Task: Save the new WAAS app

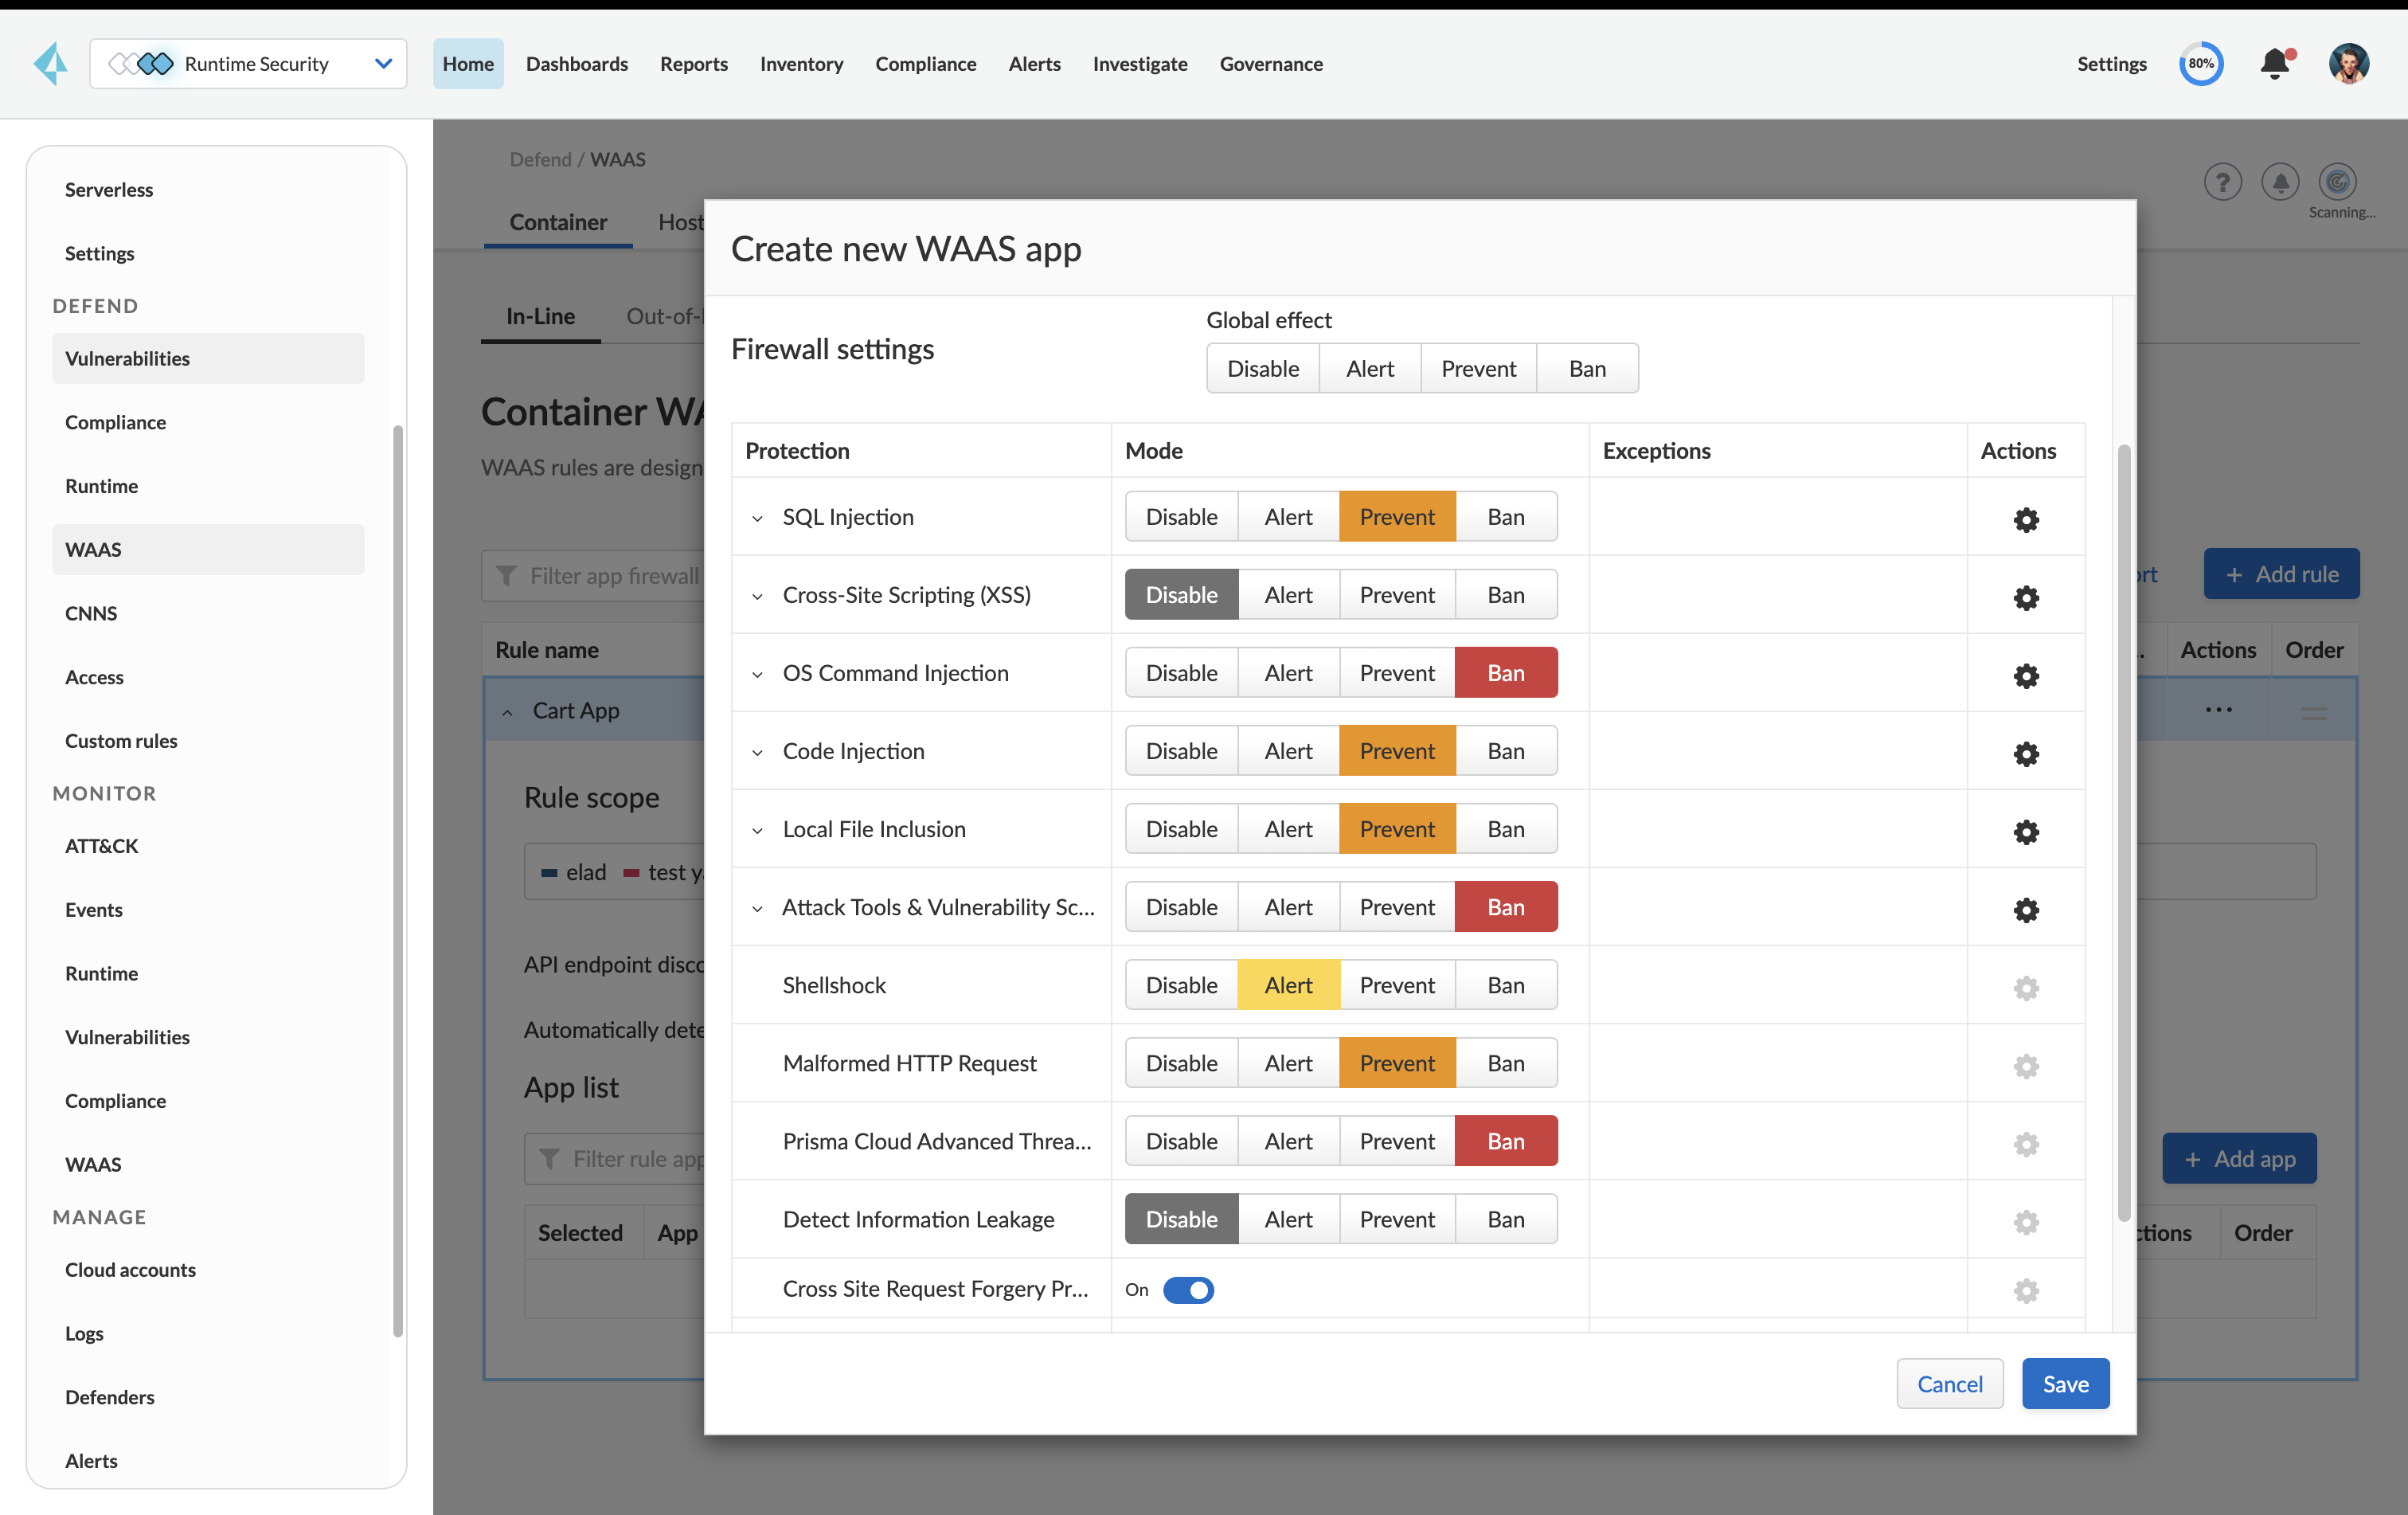Action: click(x=2065, y=1383)
